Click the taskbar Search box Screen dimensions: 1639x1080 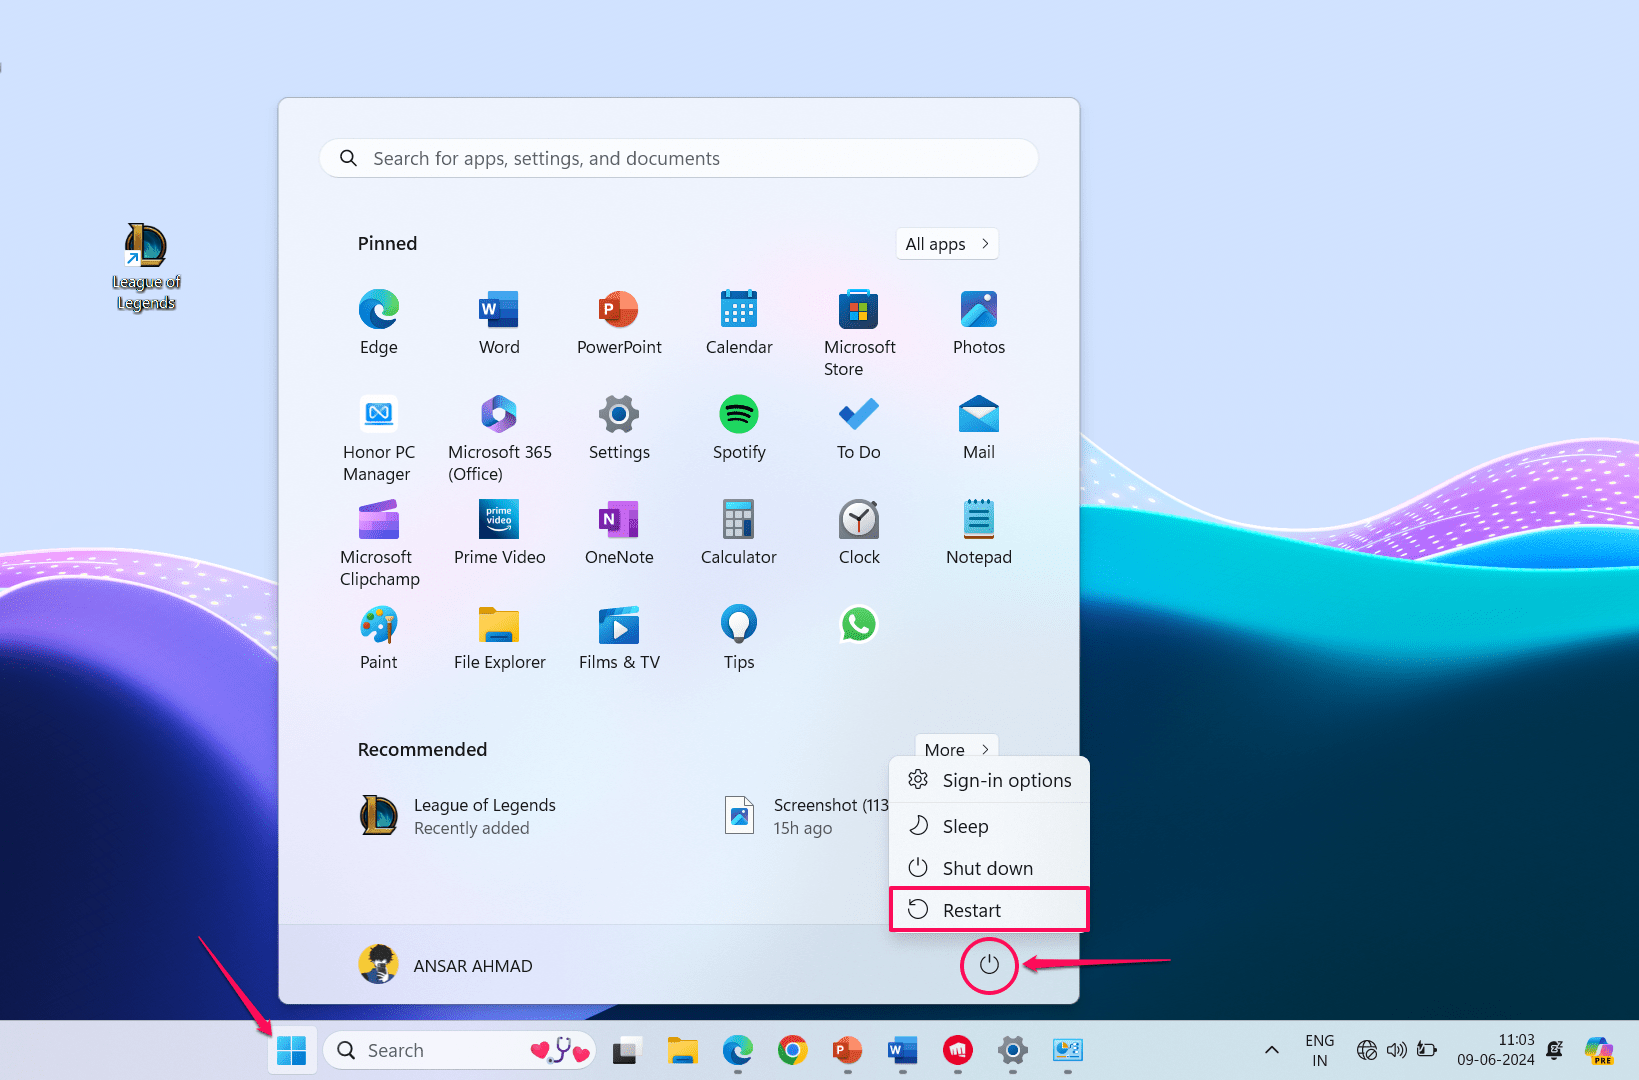click(460, 1050)
